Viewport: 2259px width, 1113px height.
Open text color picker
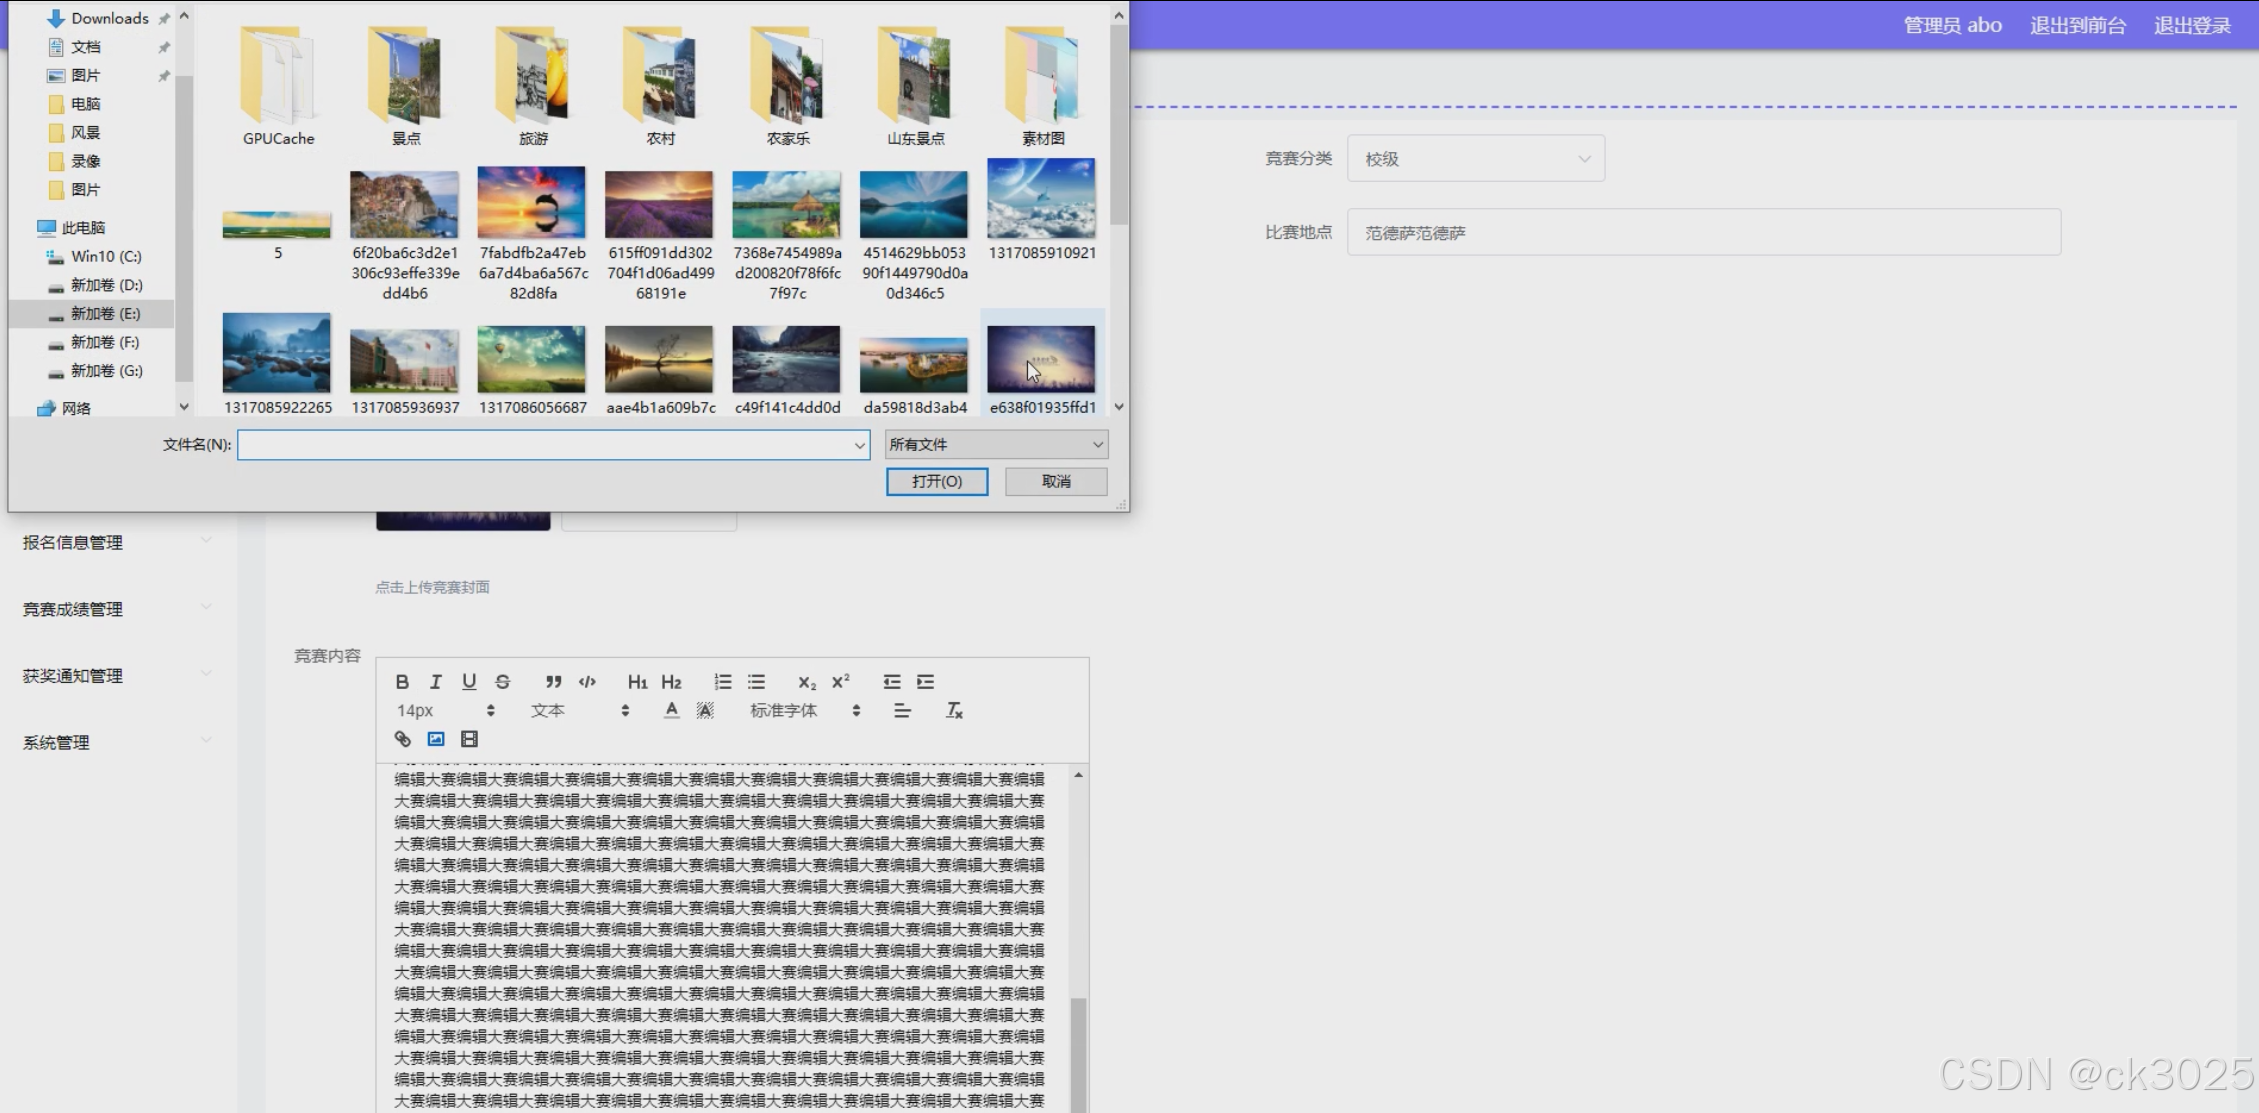coord(671,711)
